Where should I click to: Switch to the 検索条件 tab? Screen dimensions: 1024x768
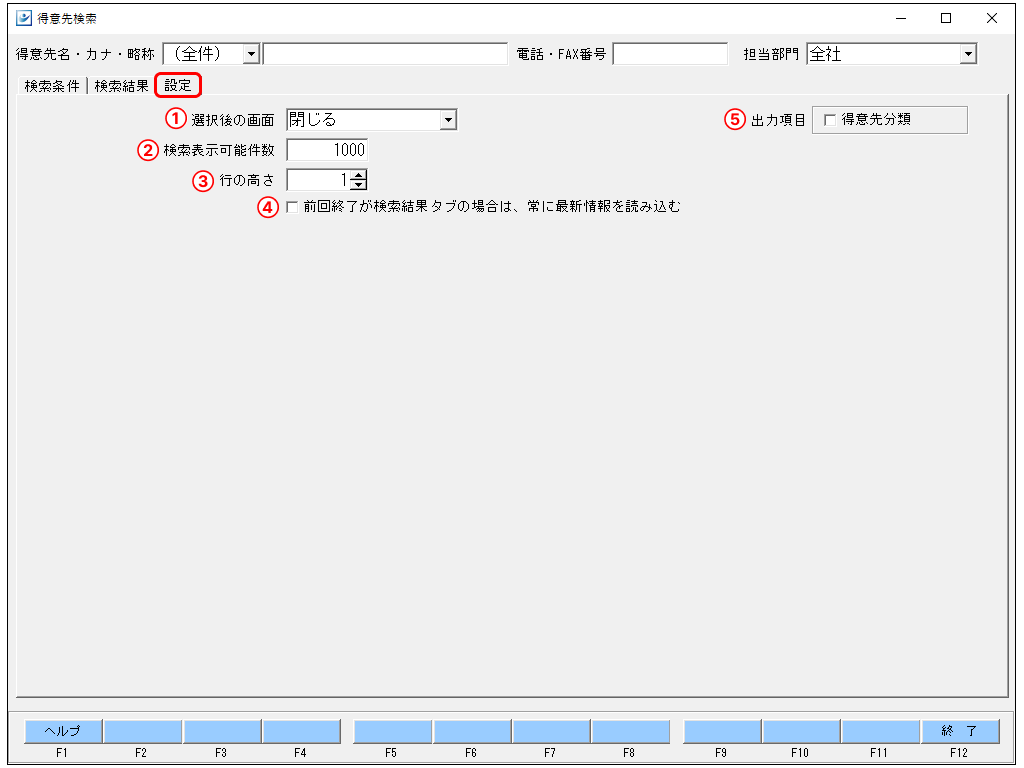click(52, 86)
